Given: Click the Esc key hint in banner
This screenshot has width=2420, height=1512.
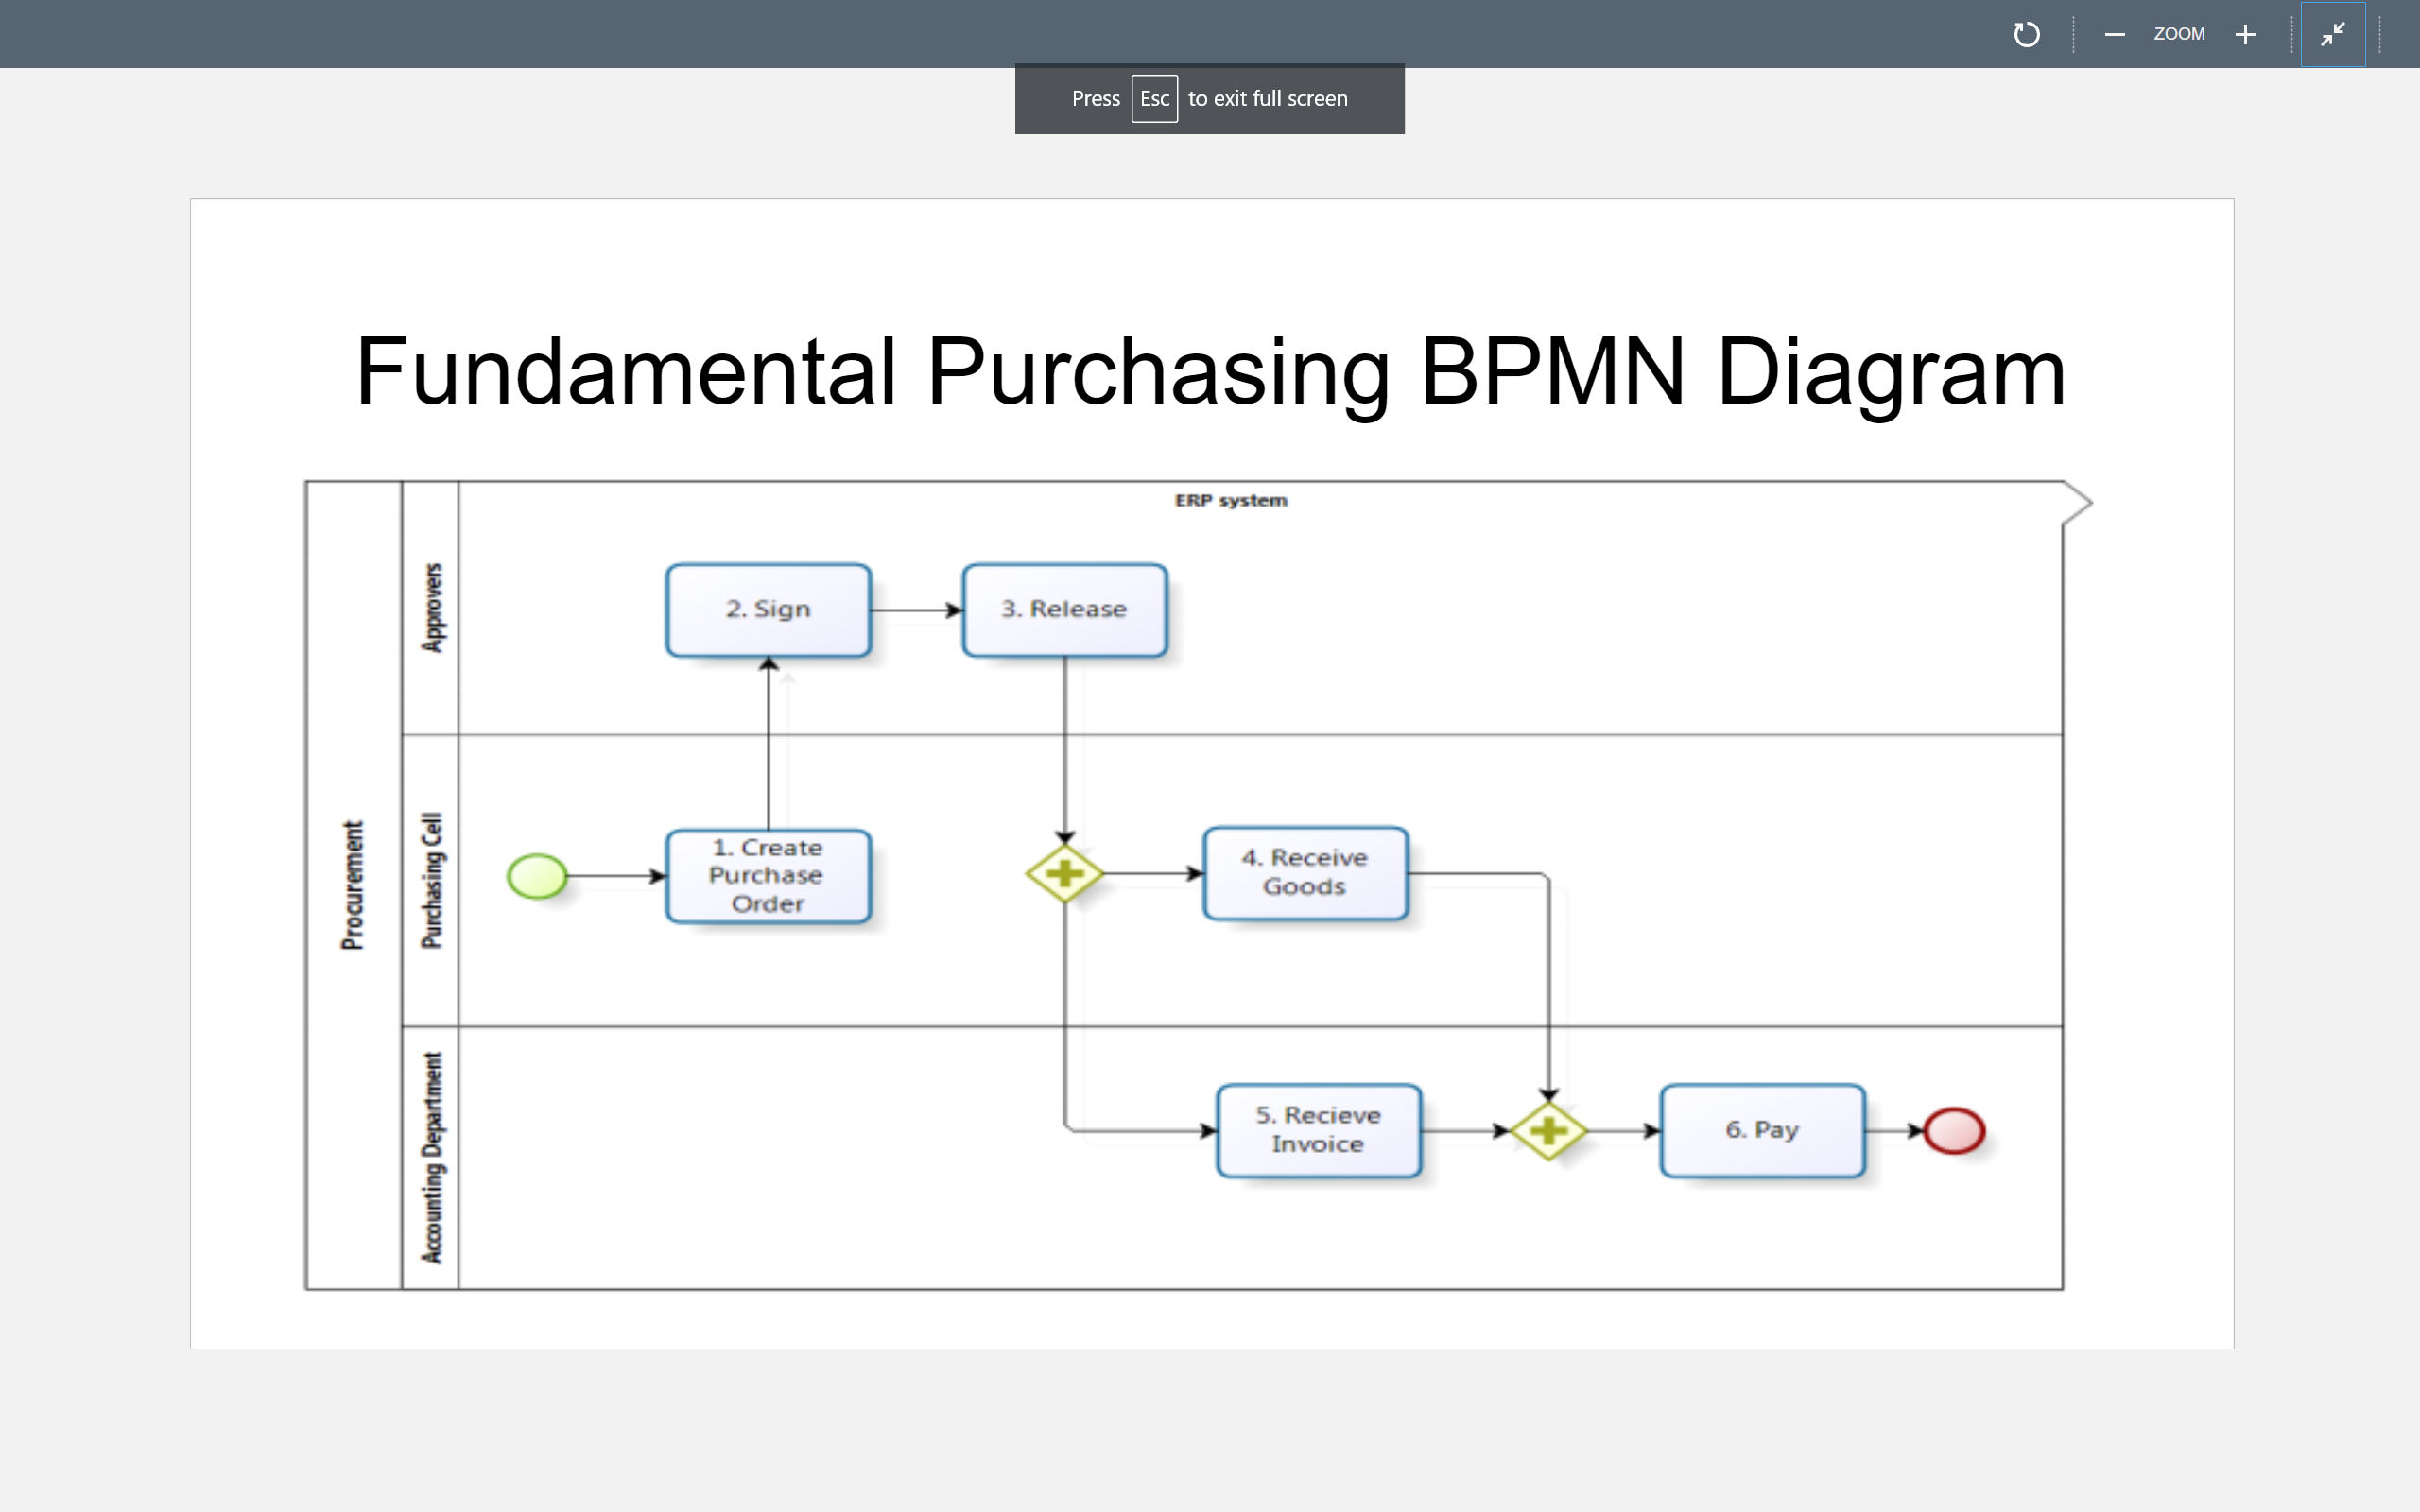Looking at the screenshot, I should (1154, 99).
